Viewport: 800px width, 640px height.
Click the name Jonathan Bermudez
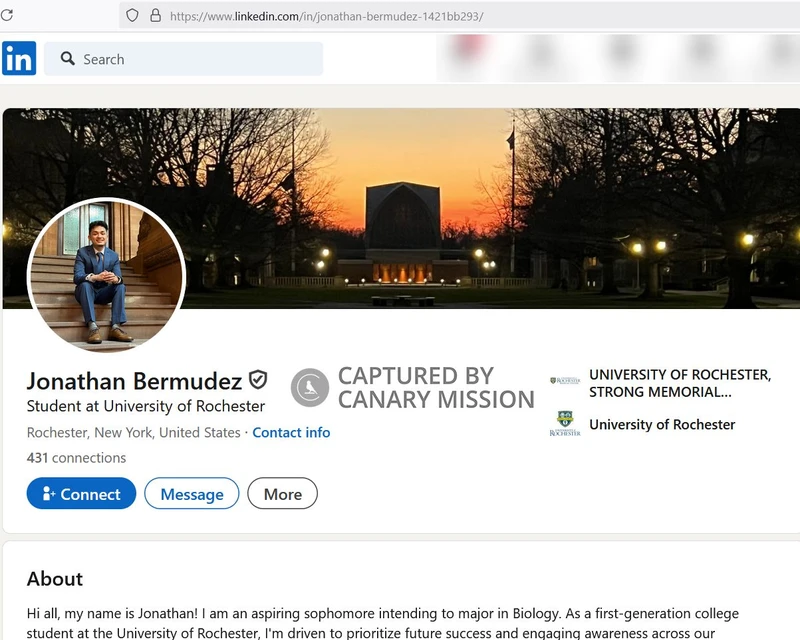(x=134, y=381)
